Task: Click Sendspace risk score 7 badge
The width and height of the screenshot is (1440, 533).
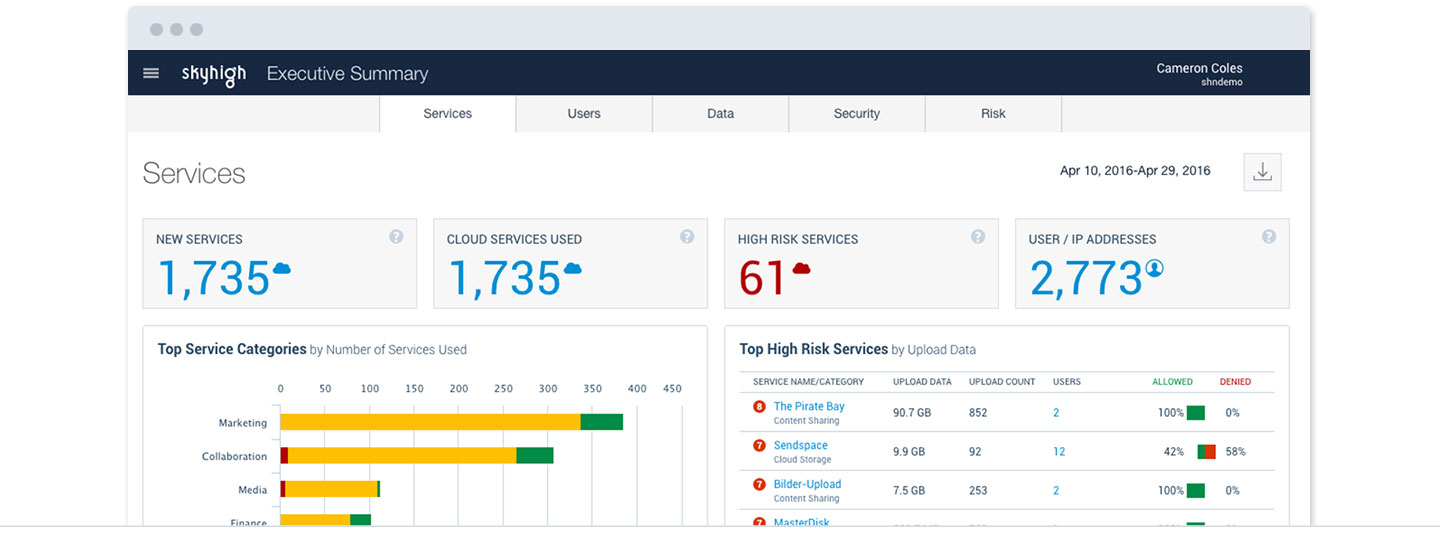Action: [x=759, y=446]
